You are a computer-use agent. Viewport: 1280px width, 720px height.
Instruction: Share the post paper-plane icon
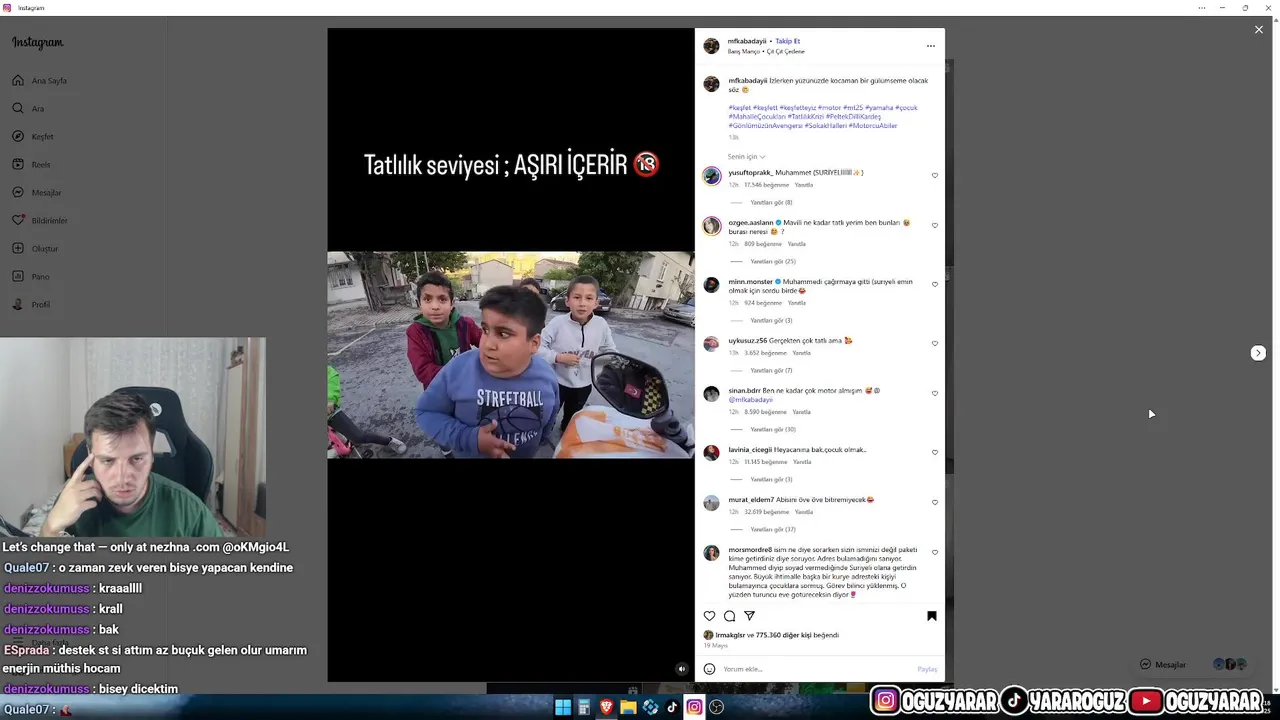(x=749, y=616)
